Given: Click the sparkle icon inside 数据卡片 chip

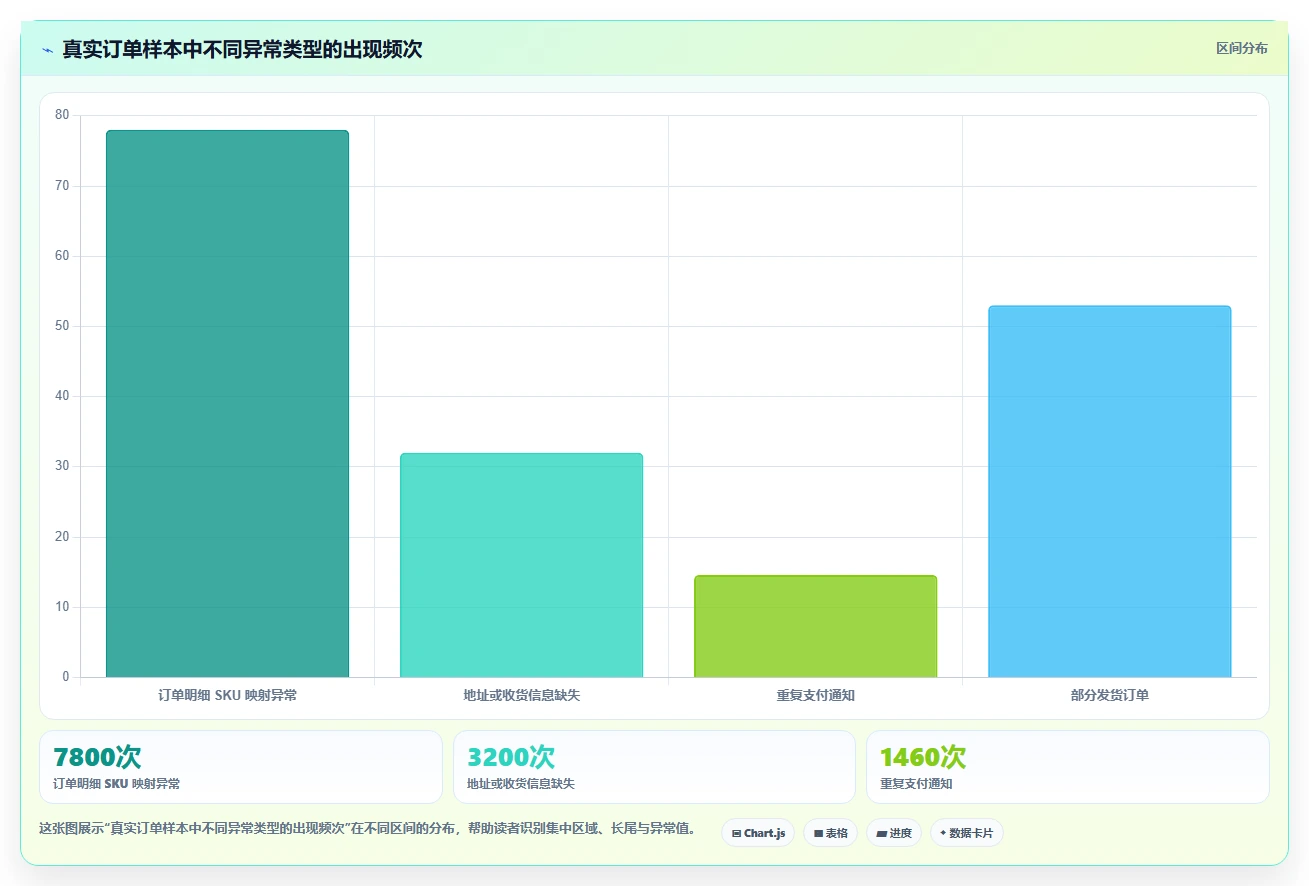Looking at the screenshot, I should (943, 832).
